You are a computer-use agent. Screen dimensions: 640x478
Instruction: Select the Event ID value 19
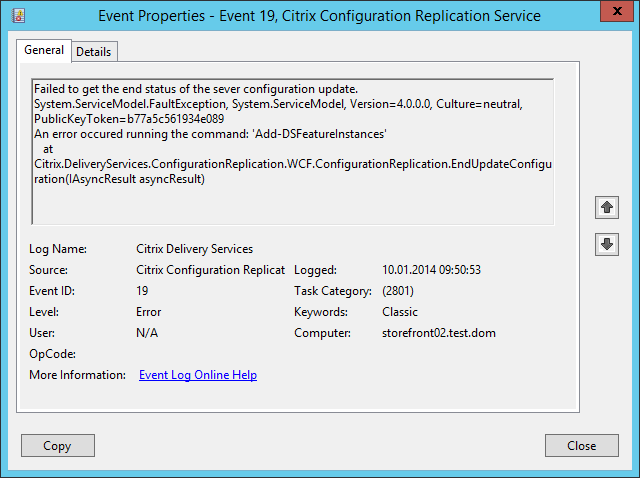[142, 291]
